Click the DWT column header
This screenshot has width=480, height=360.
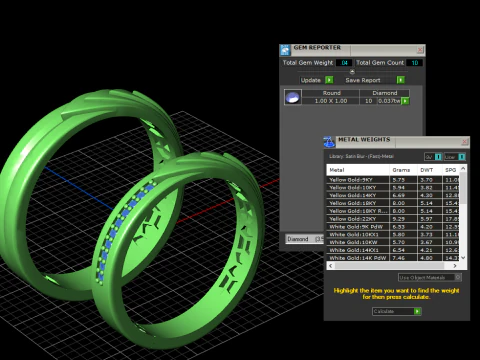click(x=430, y=170)
